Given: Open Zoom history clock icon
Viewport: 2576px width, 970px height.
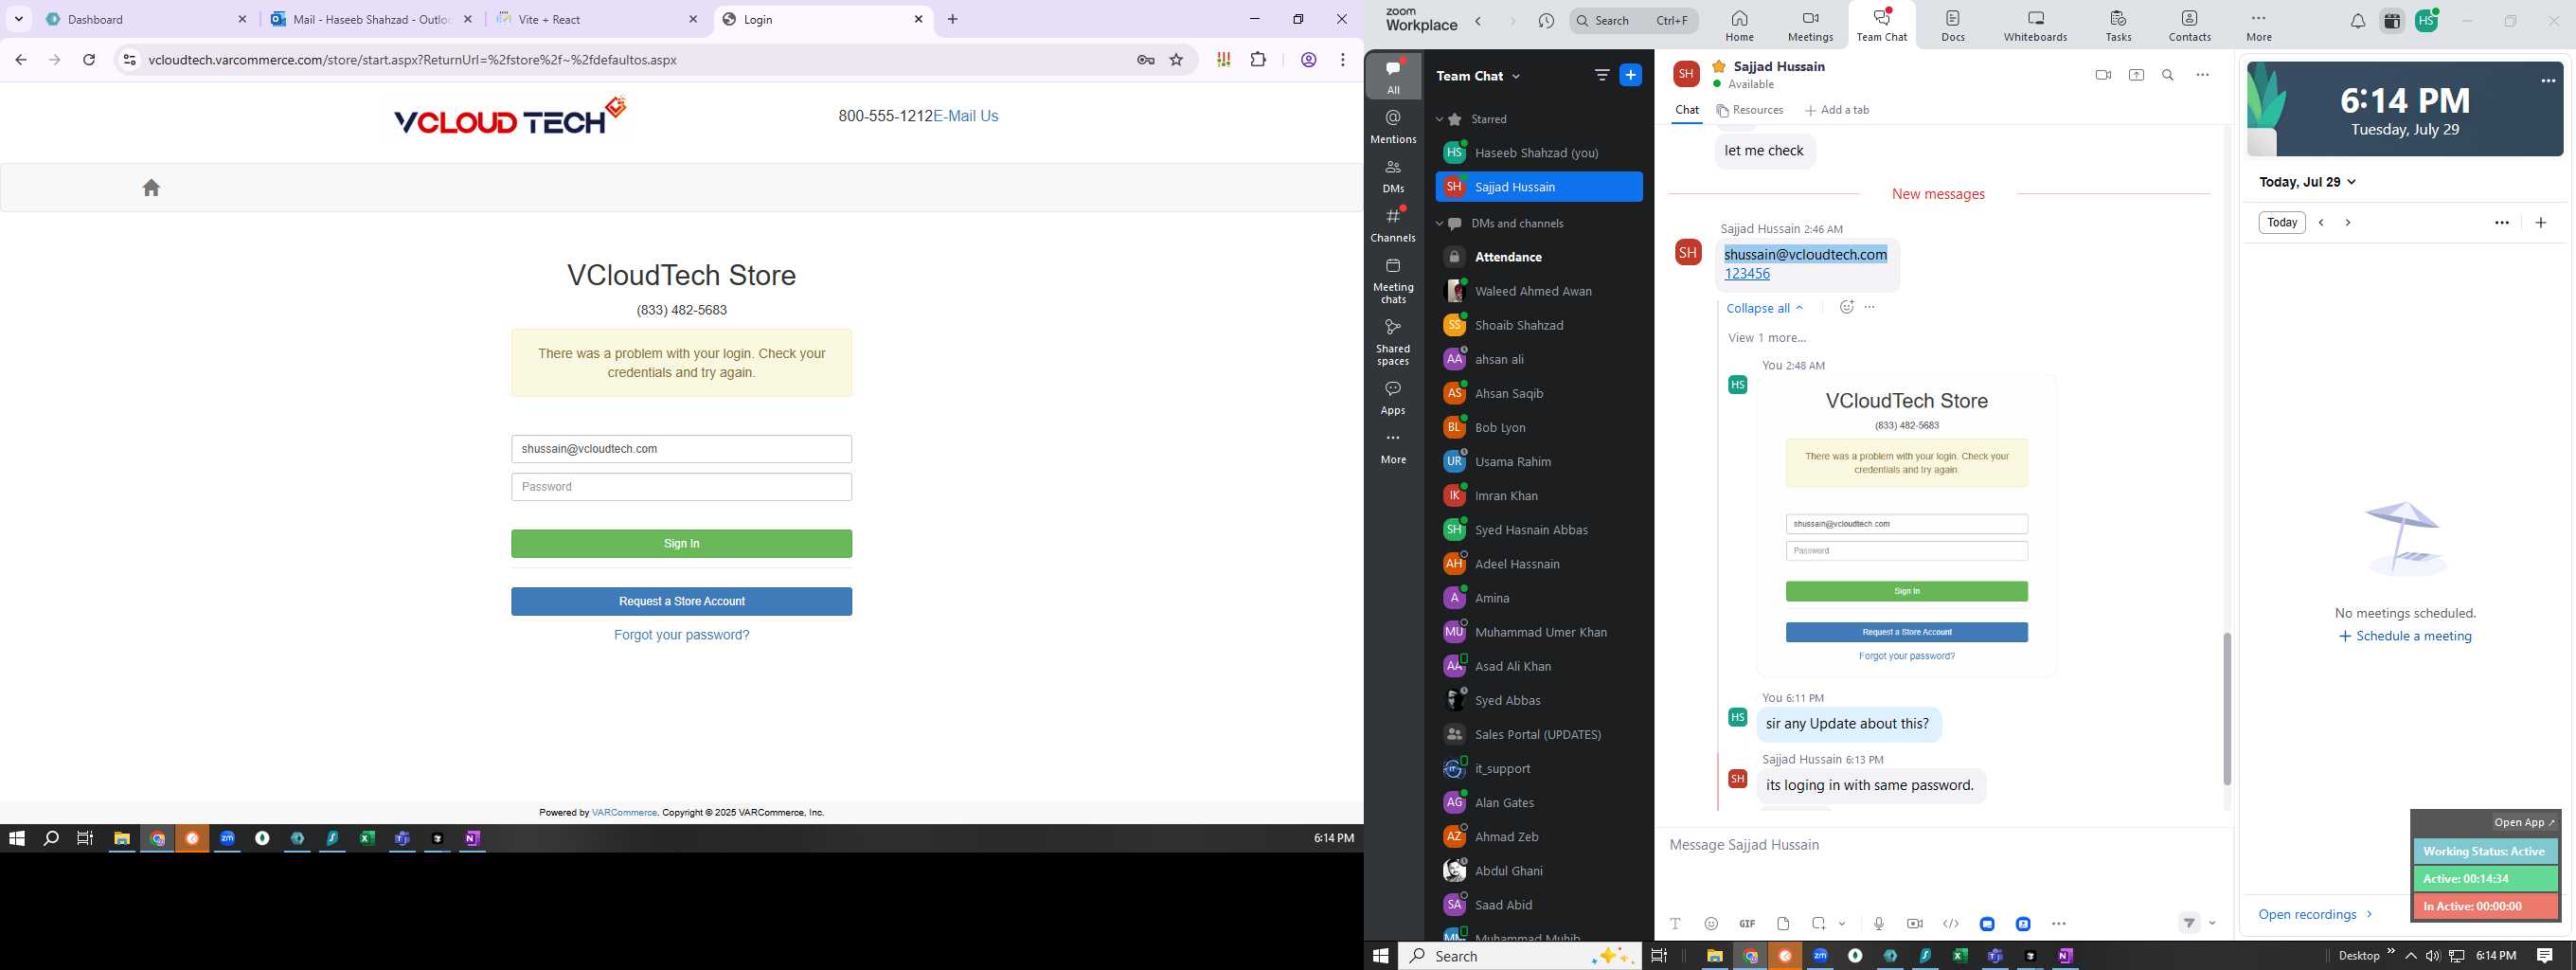Looking at the screenshot, I should (1546, 21).
